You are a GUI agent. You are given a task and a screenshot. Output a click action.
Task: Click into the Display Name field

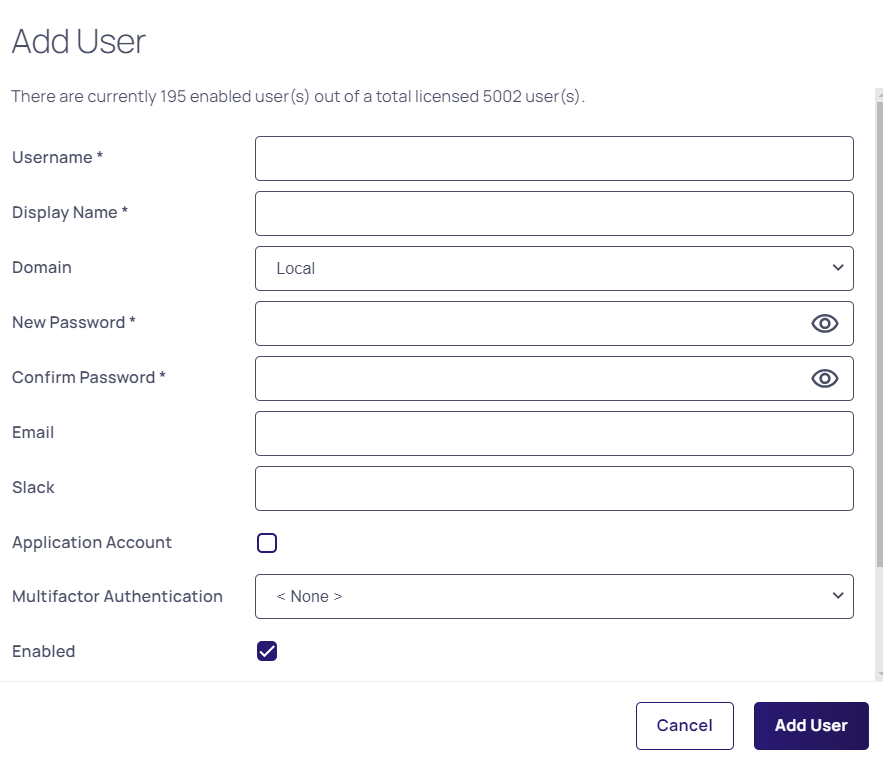coord(554,213)
